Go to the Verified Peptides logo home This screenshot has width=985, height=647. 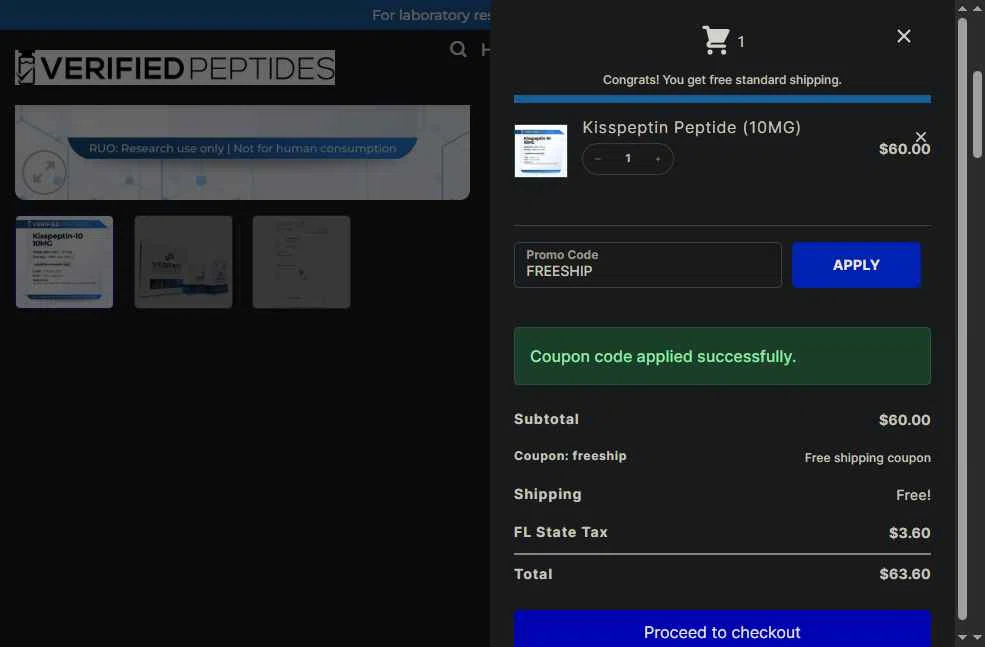point(175,67)
